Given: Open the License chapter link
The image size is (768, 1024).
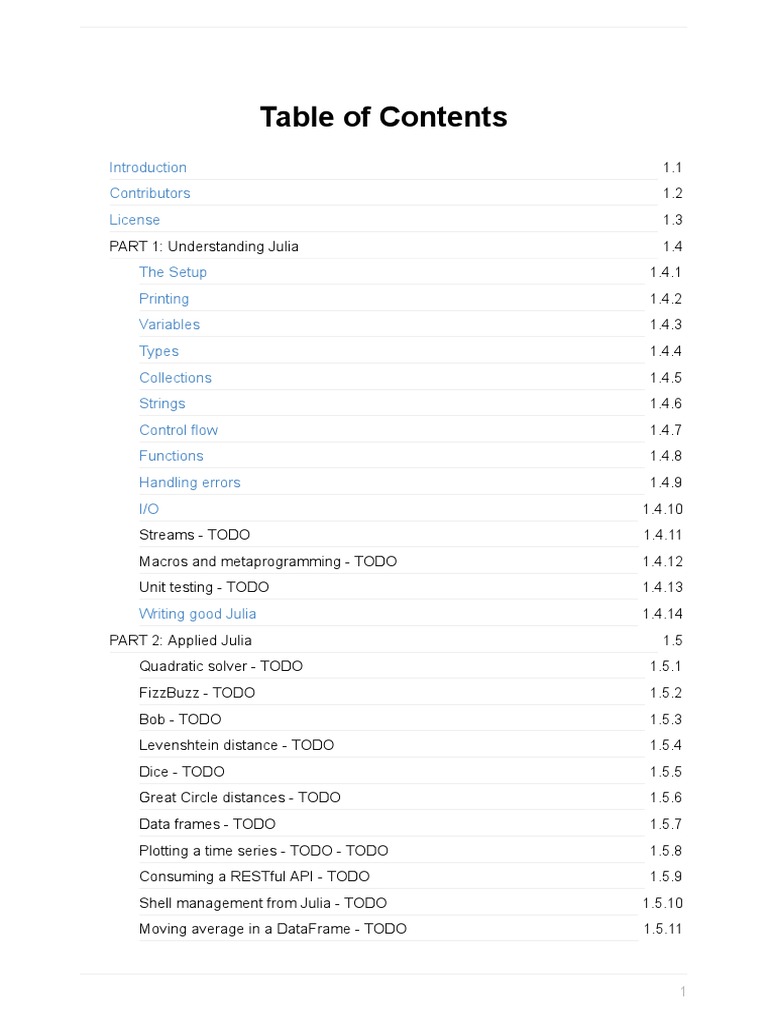Looking at the screenshot, I should pos(135,220).
